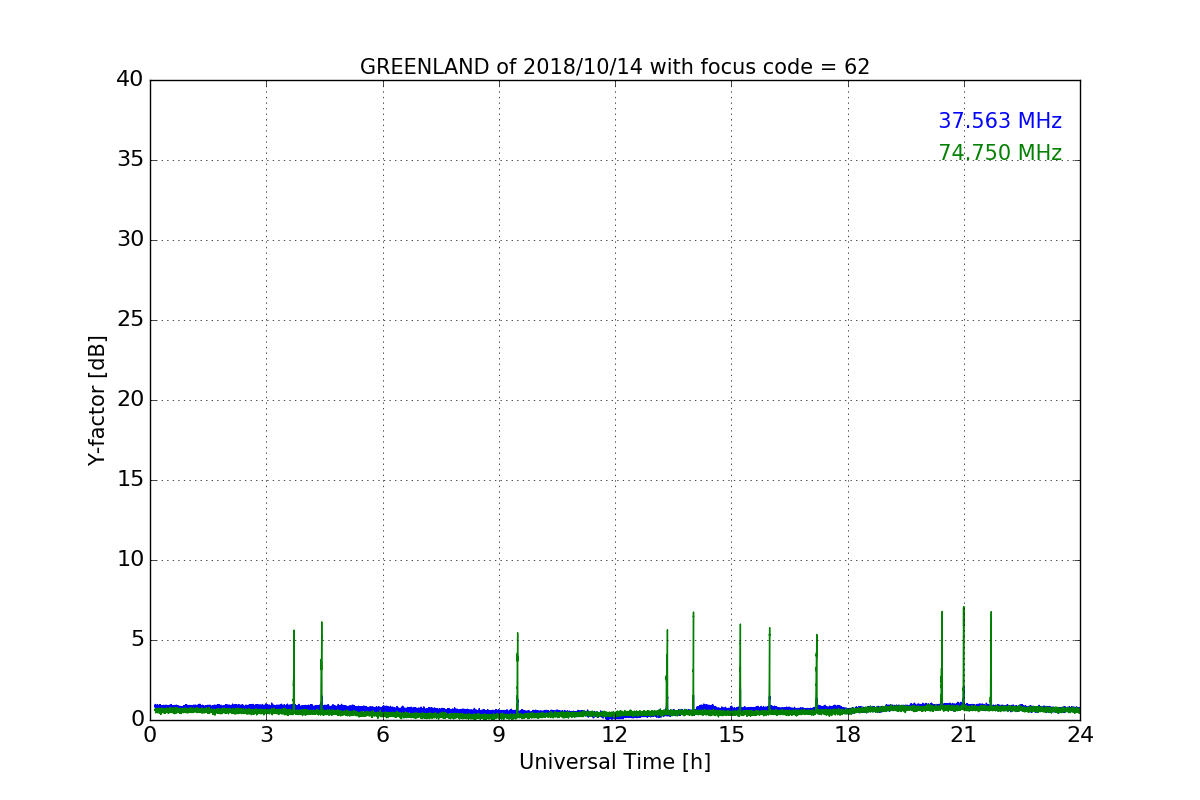Click the x-axis tick label 18
Image resolution: width=1200 pixels, height=800 pixels.
click(848, 735)
